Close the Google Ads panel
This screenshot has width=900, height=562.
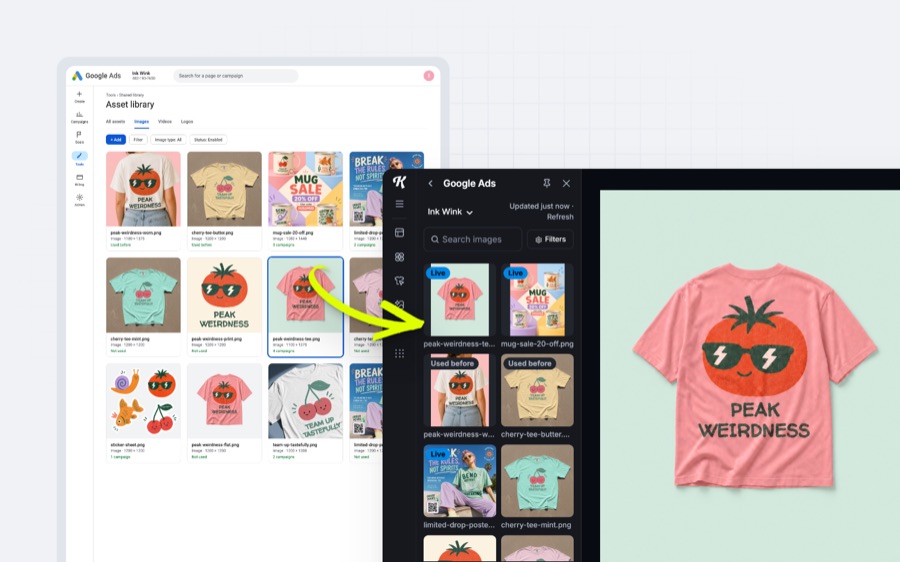567,183
